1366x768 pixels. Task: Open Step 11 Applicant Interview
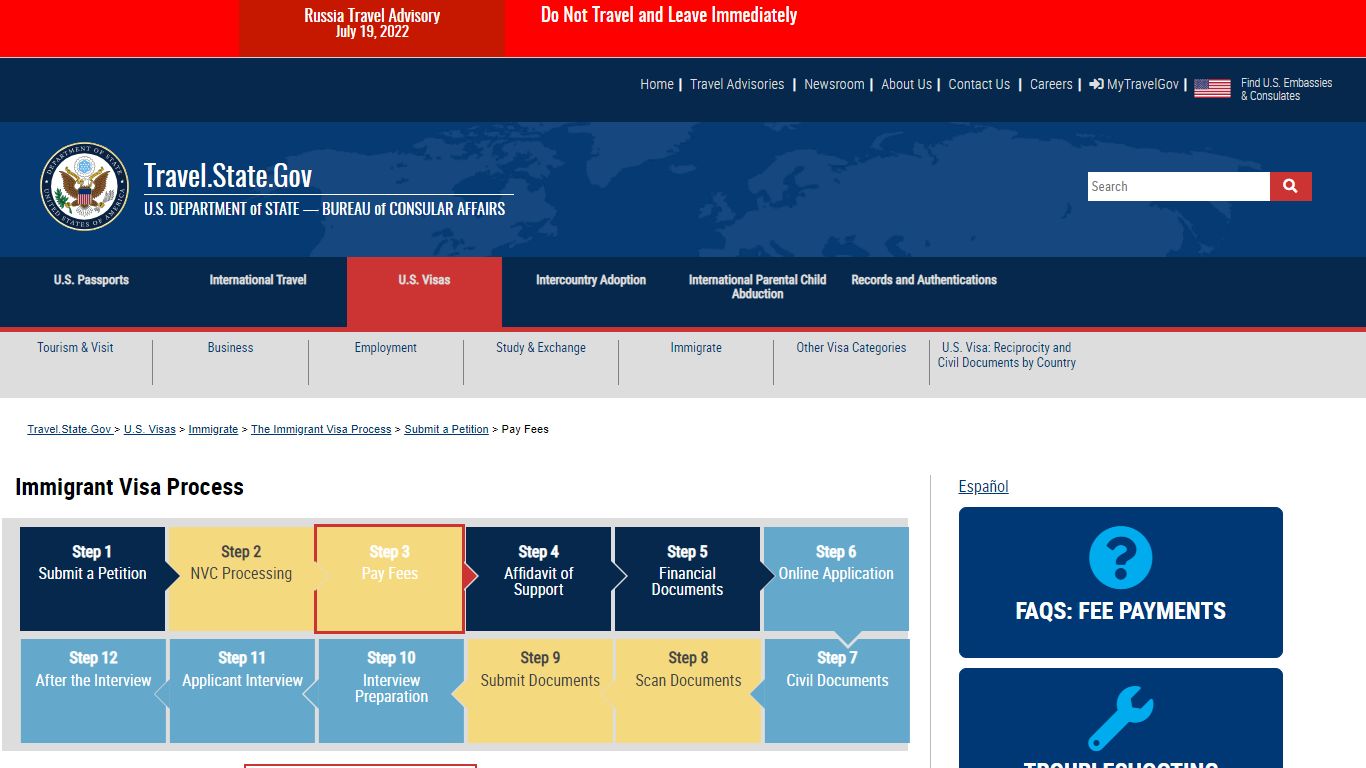tap(242, 691)
